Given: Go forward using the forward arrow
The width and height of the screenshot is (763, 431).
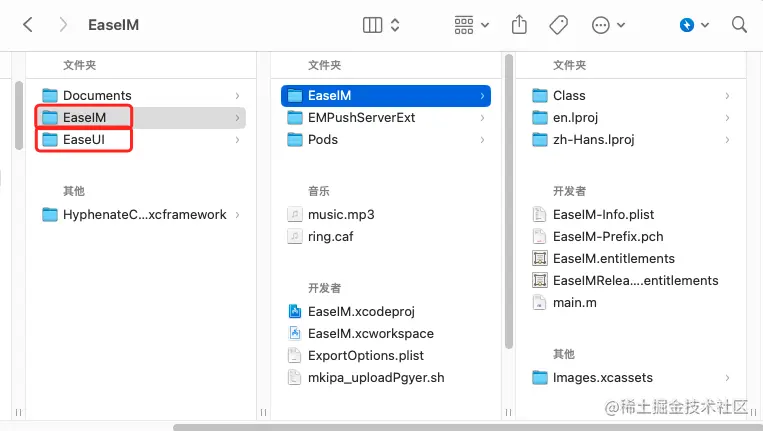Looking at the screenshot, I should 63,25.
